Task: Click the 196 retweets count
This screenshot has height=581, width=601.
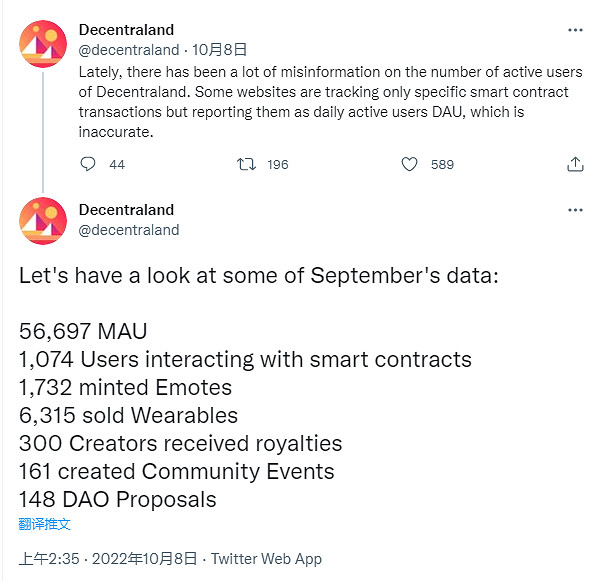Action: [277, 164]
